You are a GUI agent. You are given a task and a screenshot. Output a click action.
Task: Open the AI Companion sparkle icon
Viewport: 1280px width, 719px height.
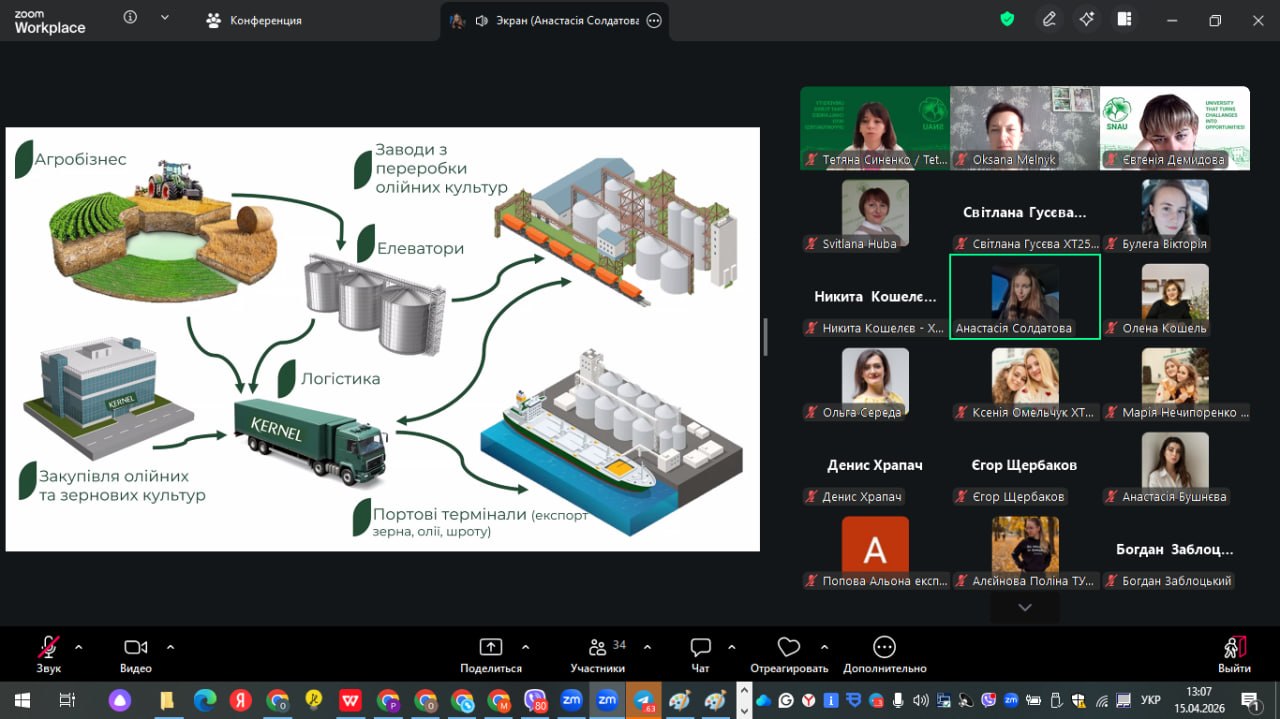click(1087, 19)
